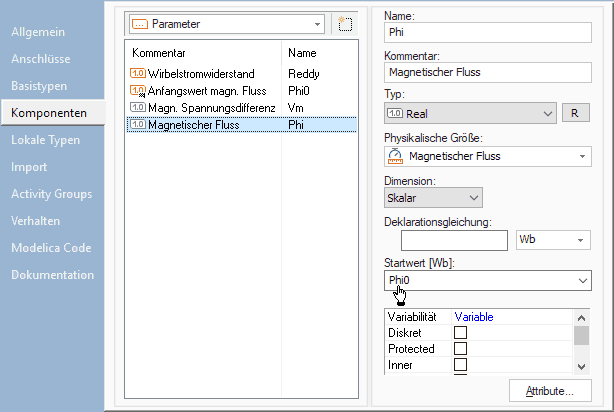Toggle the Diskret checkbox
This screenshot has height=412, width=614.
460,332
